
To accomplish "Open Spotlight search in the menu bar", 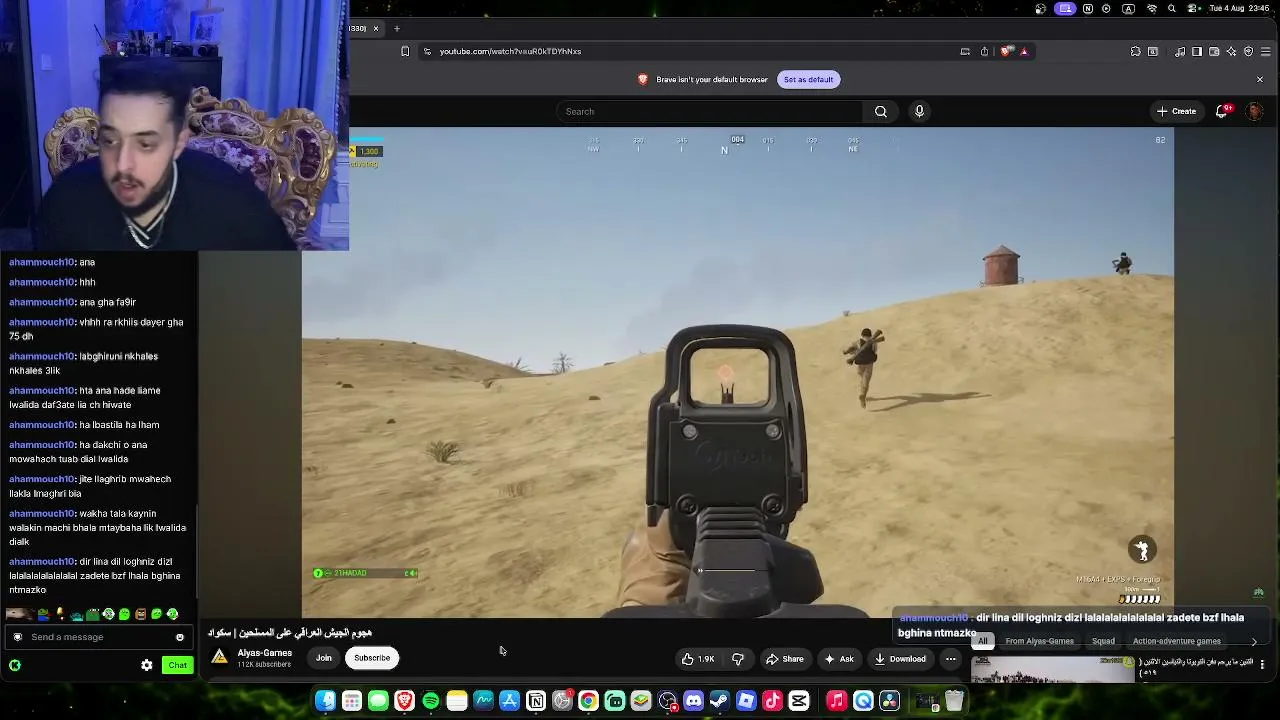I will coord(1172,9).
